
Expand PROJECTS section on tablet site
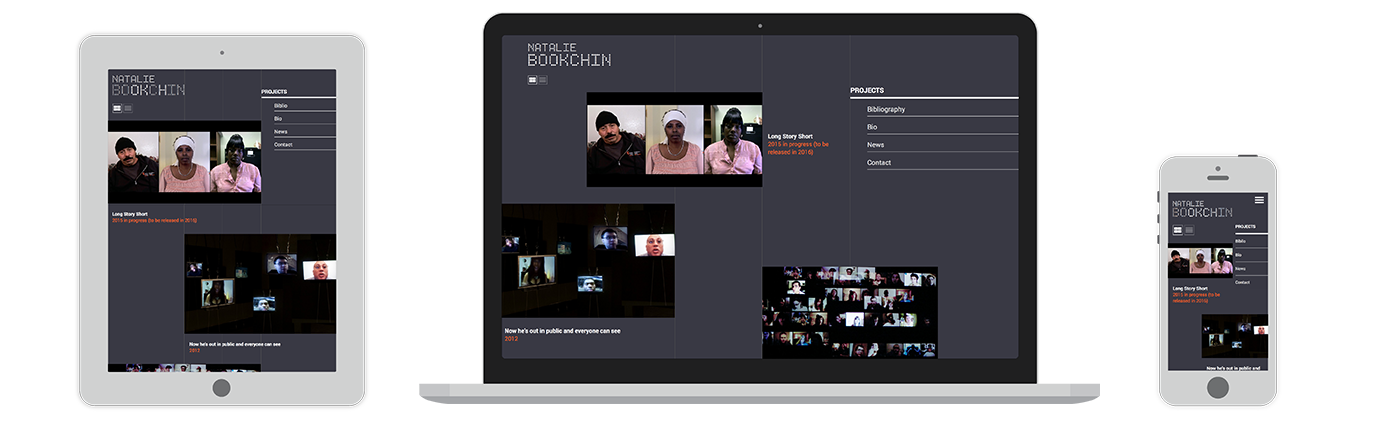coord(274,92)
